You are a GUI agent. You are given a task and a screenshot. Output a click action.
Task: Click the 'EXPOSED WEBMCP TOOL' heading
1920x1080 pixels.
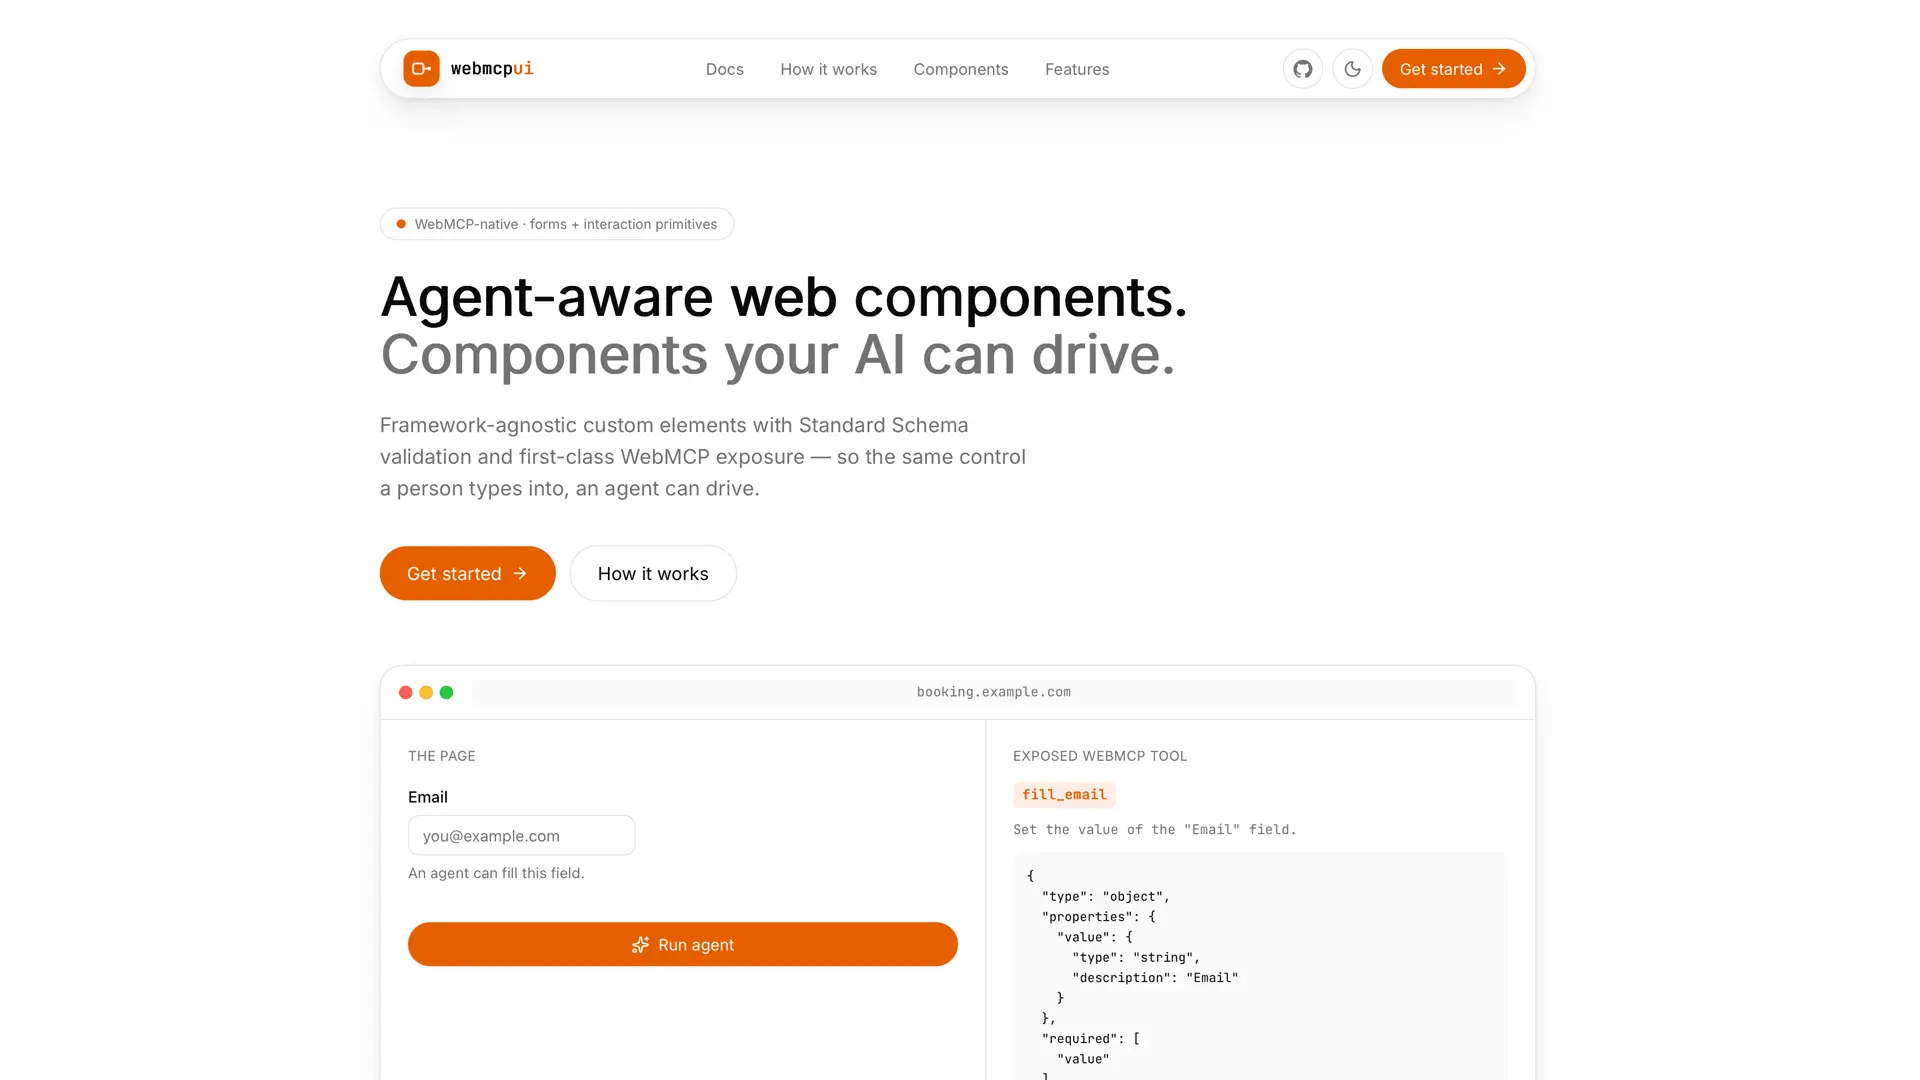(1099, 756)
